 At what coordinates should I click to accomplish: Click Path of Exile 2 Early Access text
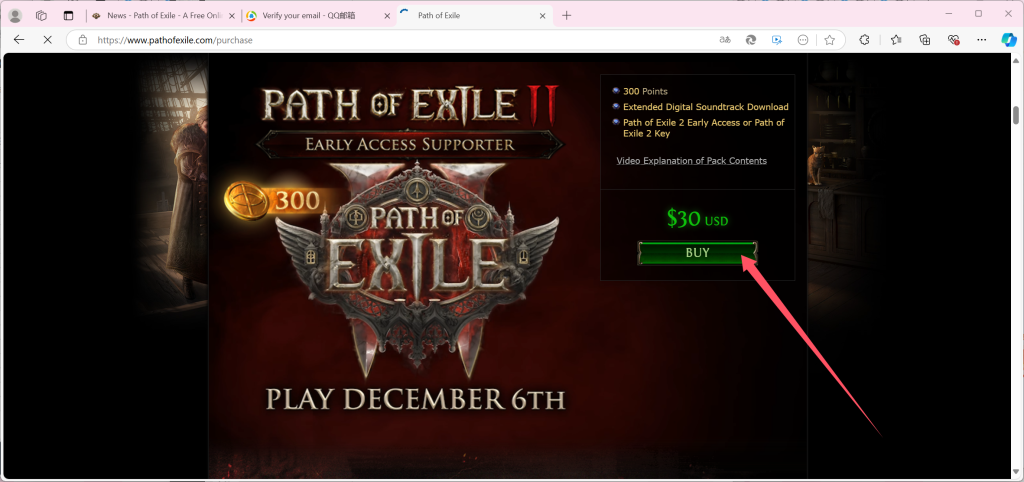(x=703, y=128)
